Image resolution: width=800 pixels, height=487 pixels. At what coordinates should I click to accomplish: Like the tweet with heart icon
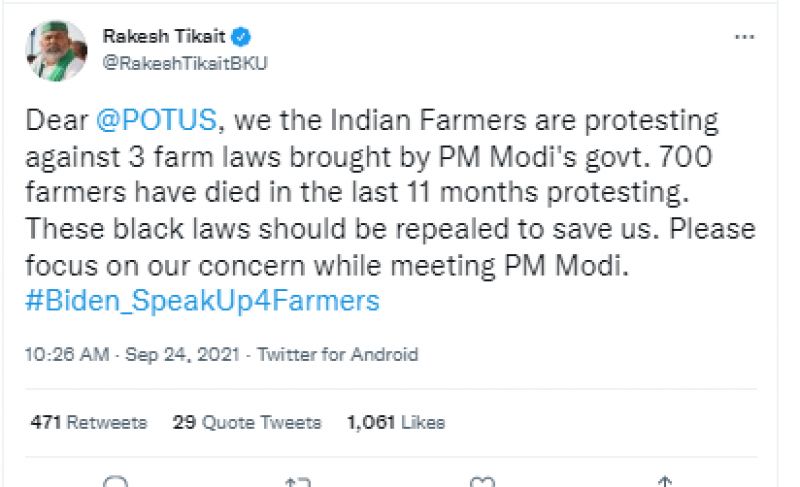coord(482,482)
